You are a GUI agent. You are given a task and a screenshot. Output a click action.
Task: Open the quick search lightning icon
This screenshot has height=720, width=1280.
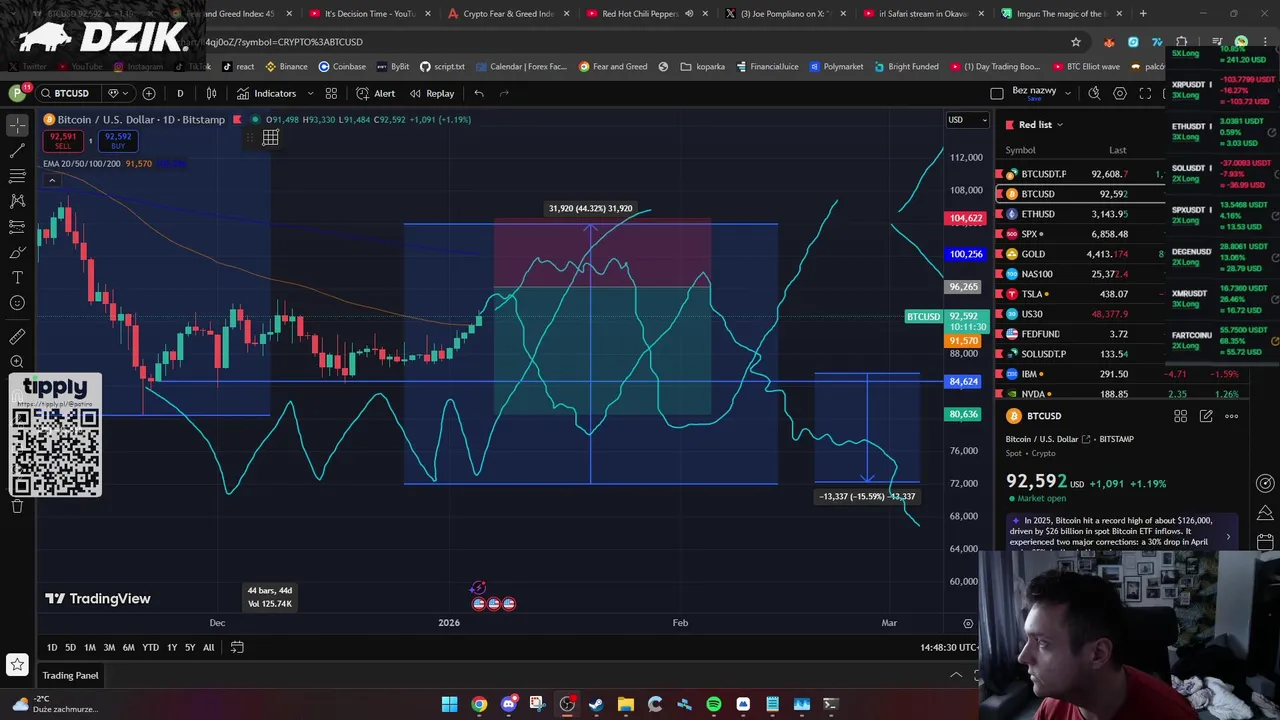tap(1094, 93)
